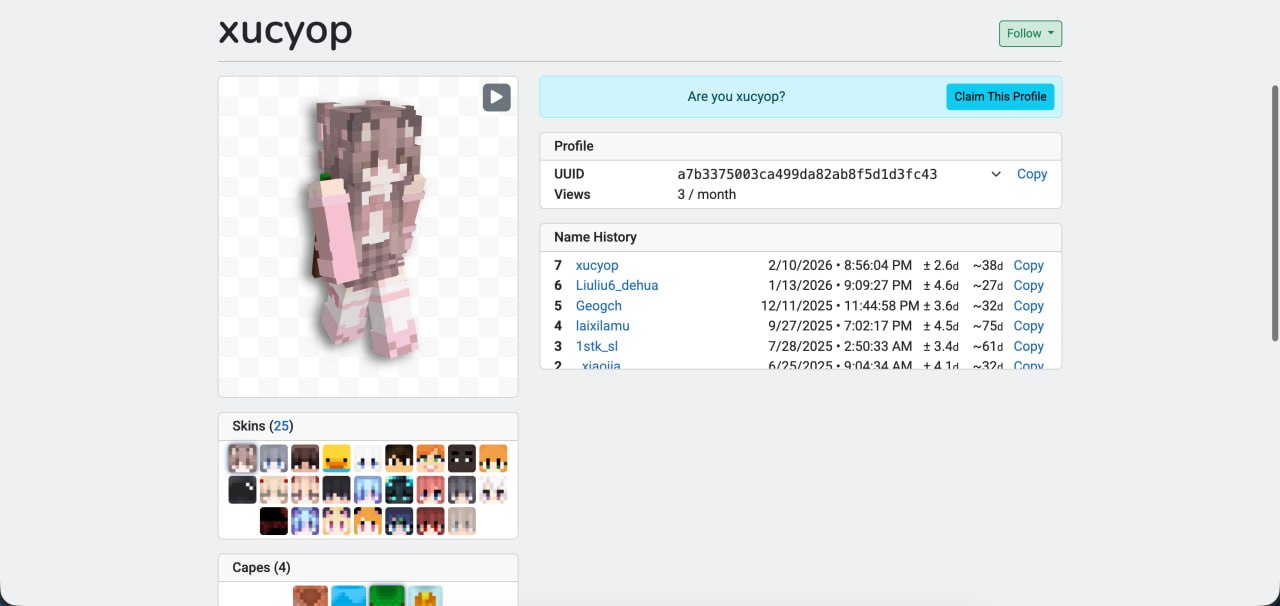Pick the green cape
The width and height of the screenshot is (1280, 606).
point(386,596)
